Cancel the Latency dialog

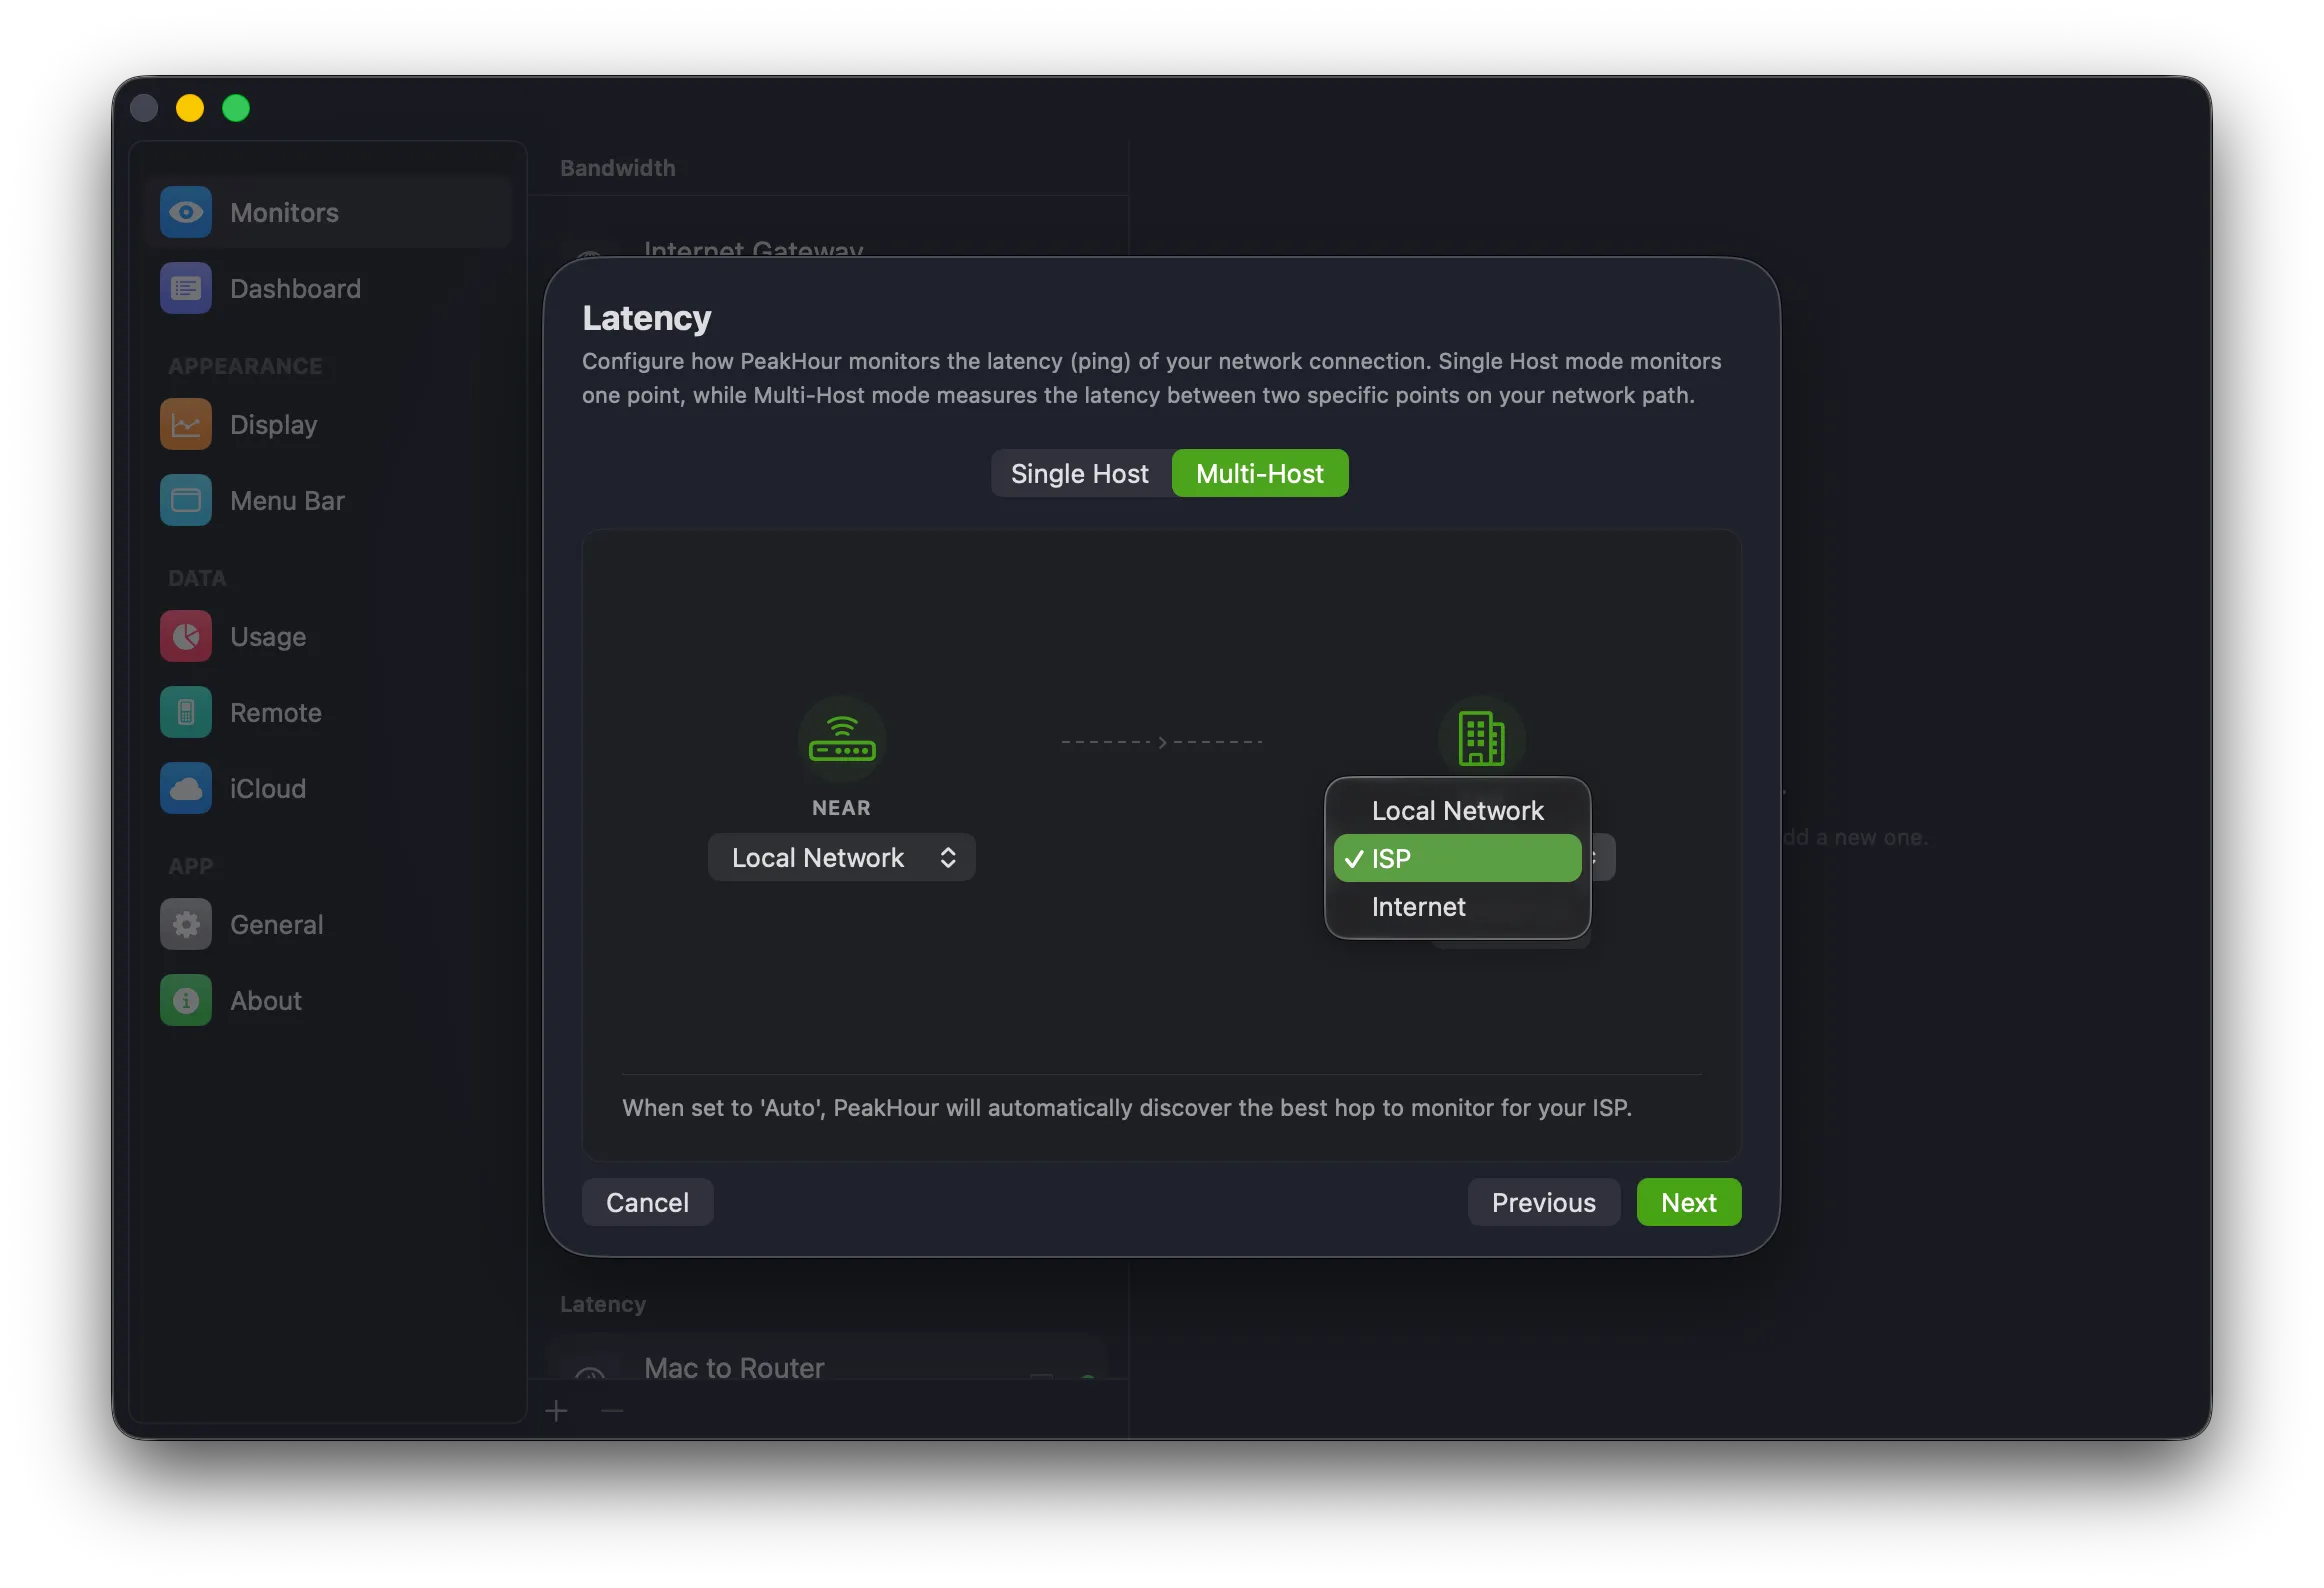pyautogui.click(x=647, y=1202)
